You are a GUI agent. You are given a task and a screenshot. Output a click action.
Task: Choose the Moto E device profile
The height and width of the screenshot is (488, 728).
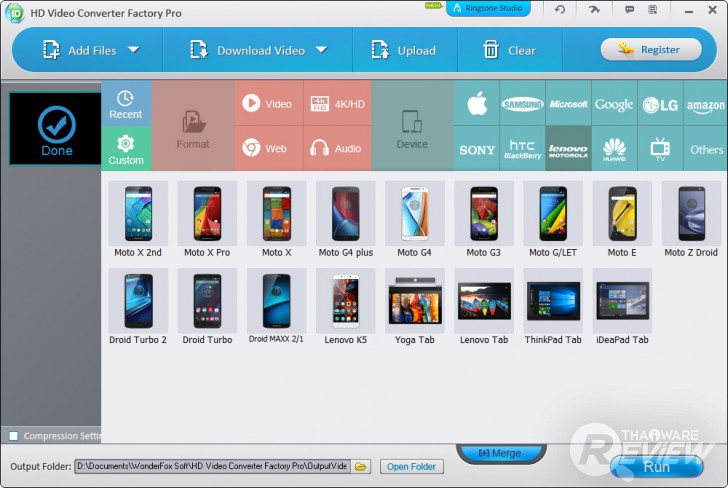[622, 220]
